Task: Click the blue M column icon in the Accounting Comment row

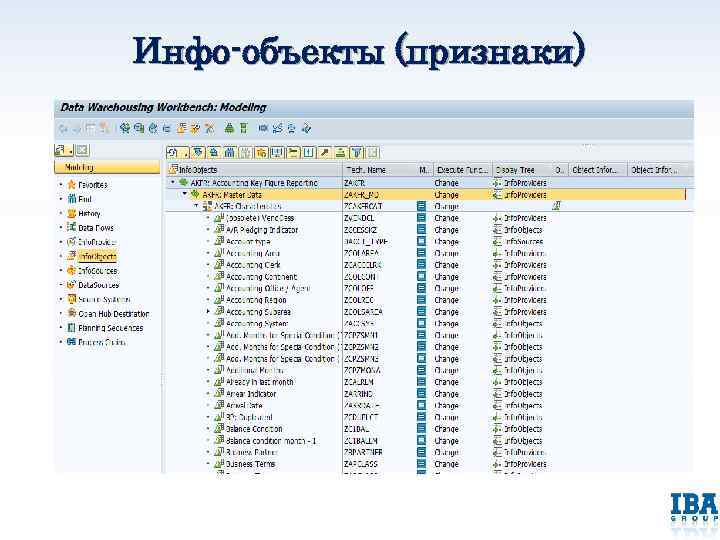Action: tap(422, 276)
